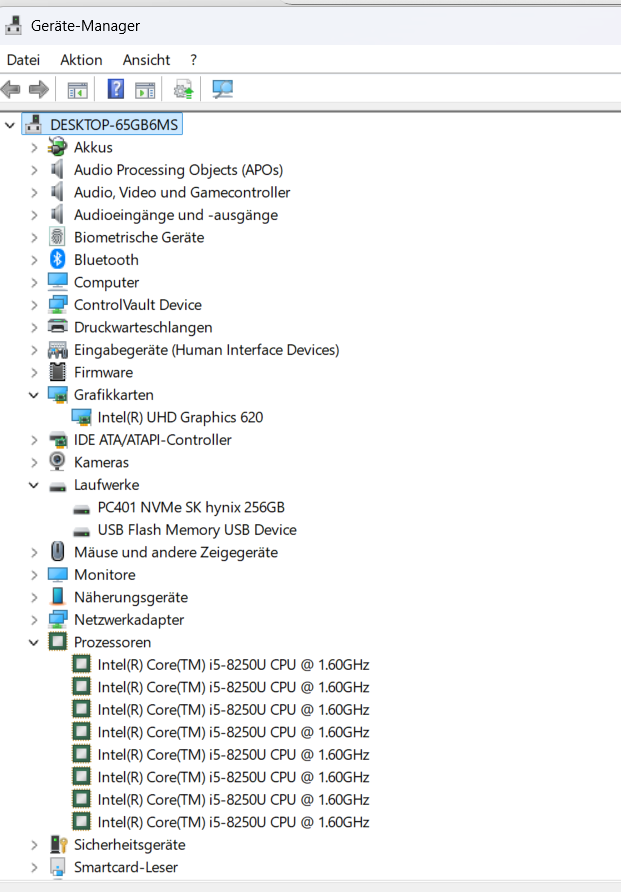Click the Geräte-Manager title bar icon
621x892 pixels.
click(14, 25)
